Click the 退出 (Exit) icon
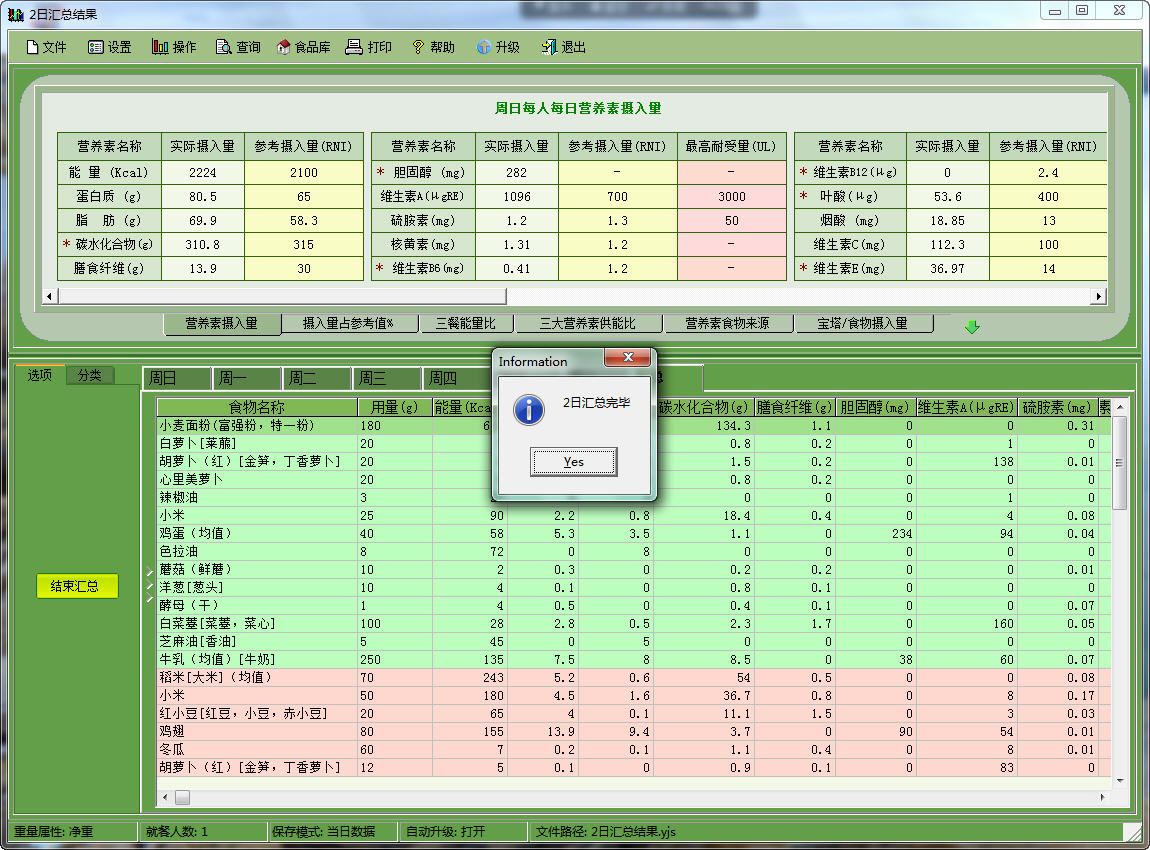 [x=549, y=47]
